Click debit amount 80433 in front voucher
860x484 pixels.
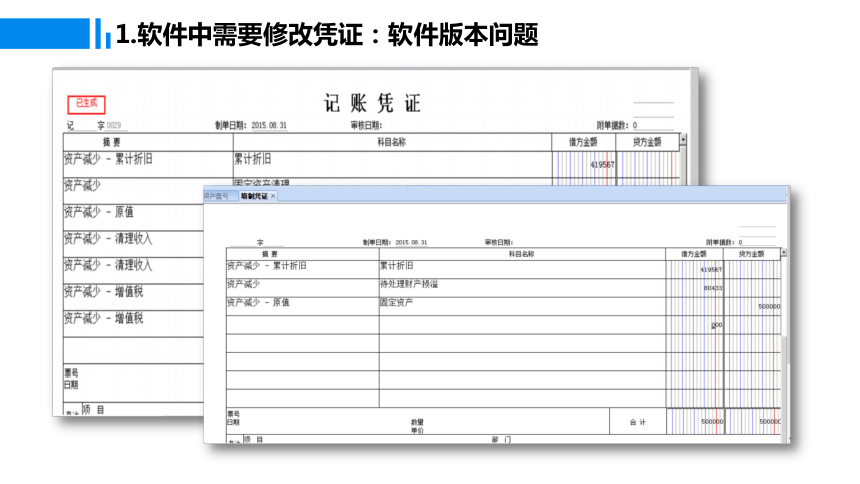[713, 288]
